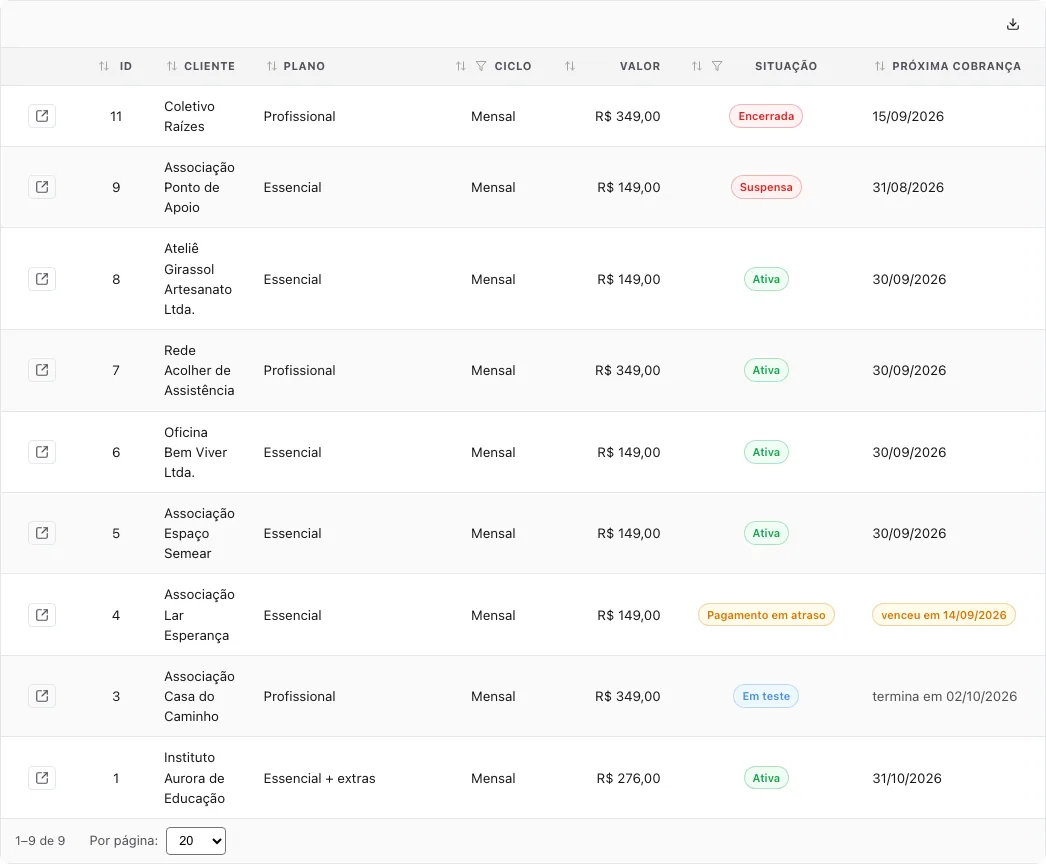Click the Suspensa status badge
Screen dimensions: 1046x864
tap(766, 187)
